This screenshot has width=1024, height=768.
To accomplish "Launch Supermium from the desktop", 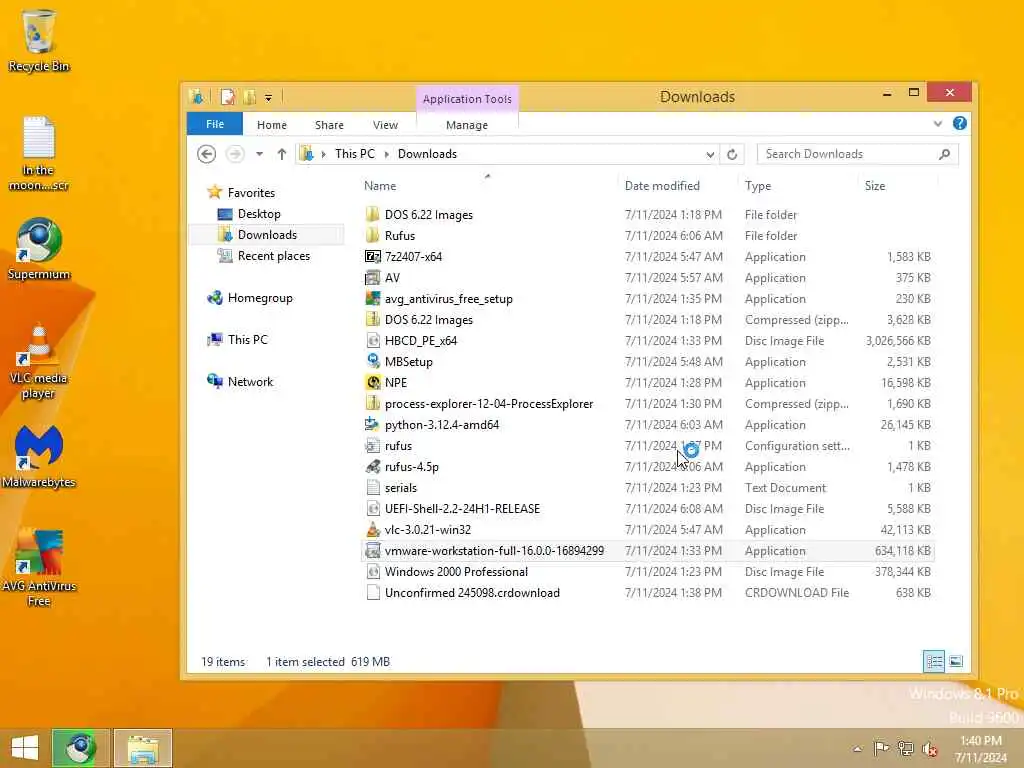I will (x=39, y=248).
